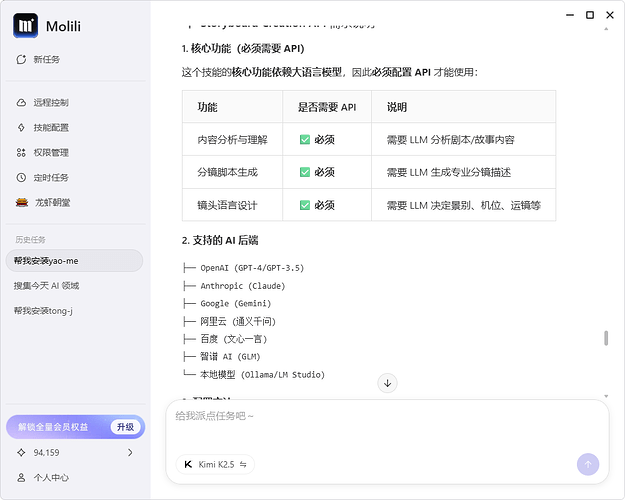The image size is (625, 500).
Task: Click the 镜头语言设计 table cell
Action: point(232,205)
